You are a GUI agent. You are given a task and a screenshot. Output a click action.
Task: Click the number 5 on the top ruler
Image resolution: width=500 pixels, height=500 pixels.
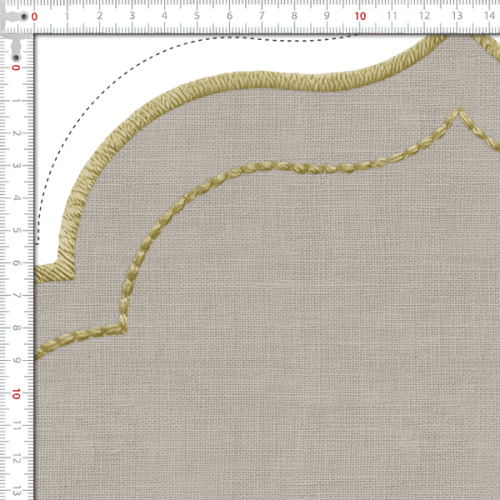click(x=197, y=16)
